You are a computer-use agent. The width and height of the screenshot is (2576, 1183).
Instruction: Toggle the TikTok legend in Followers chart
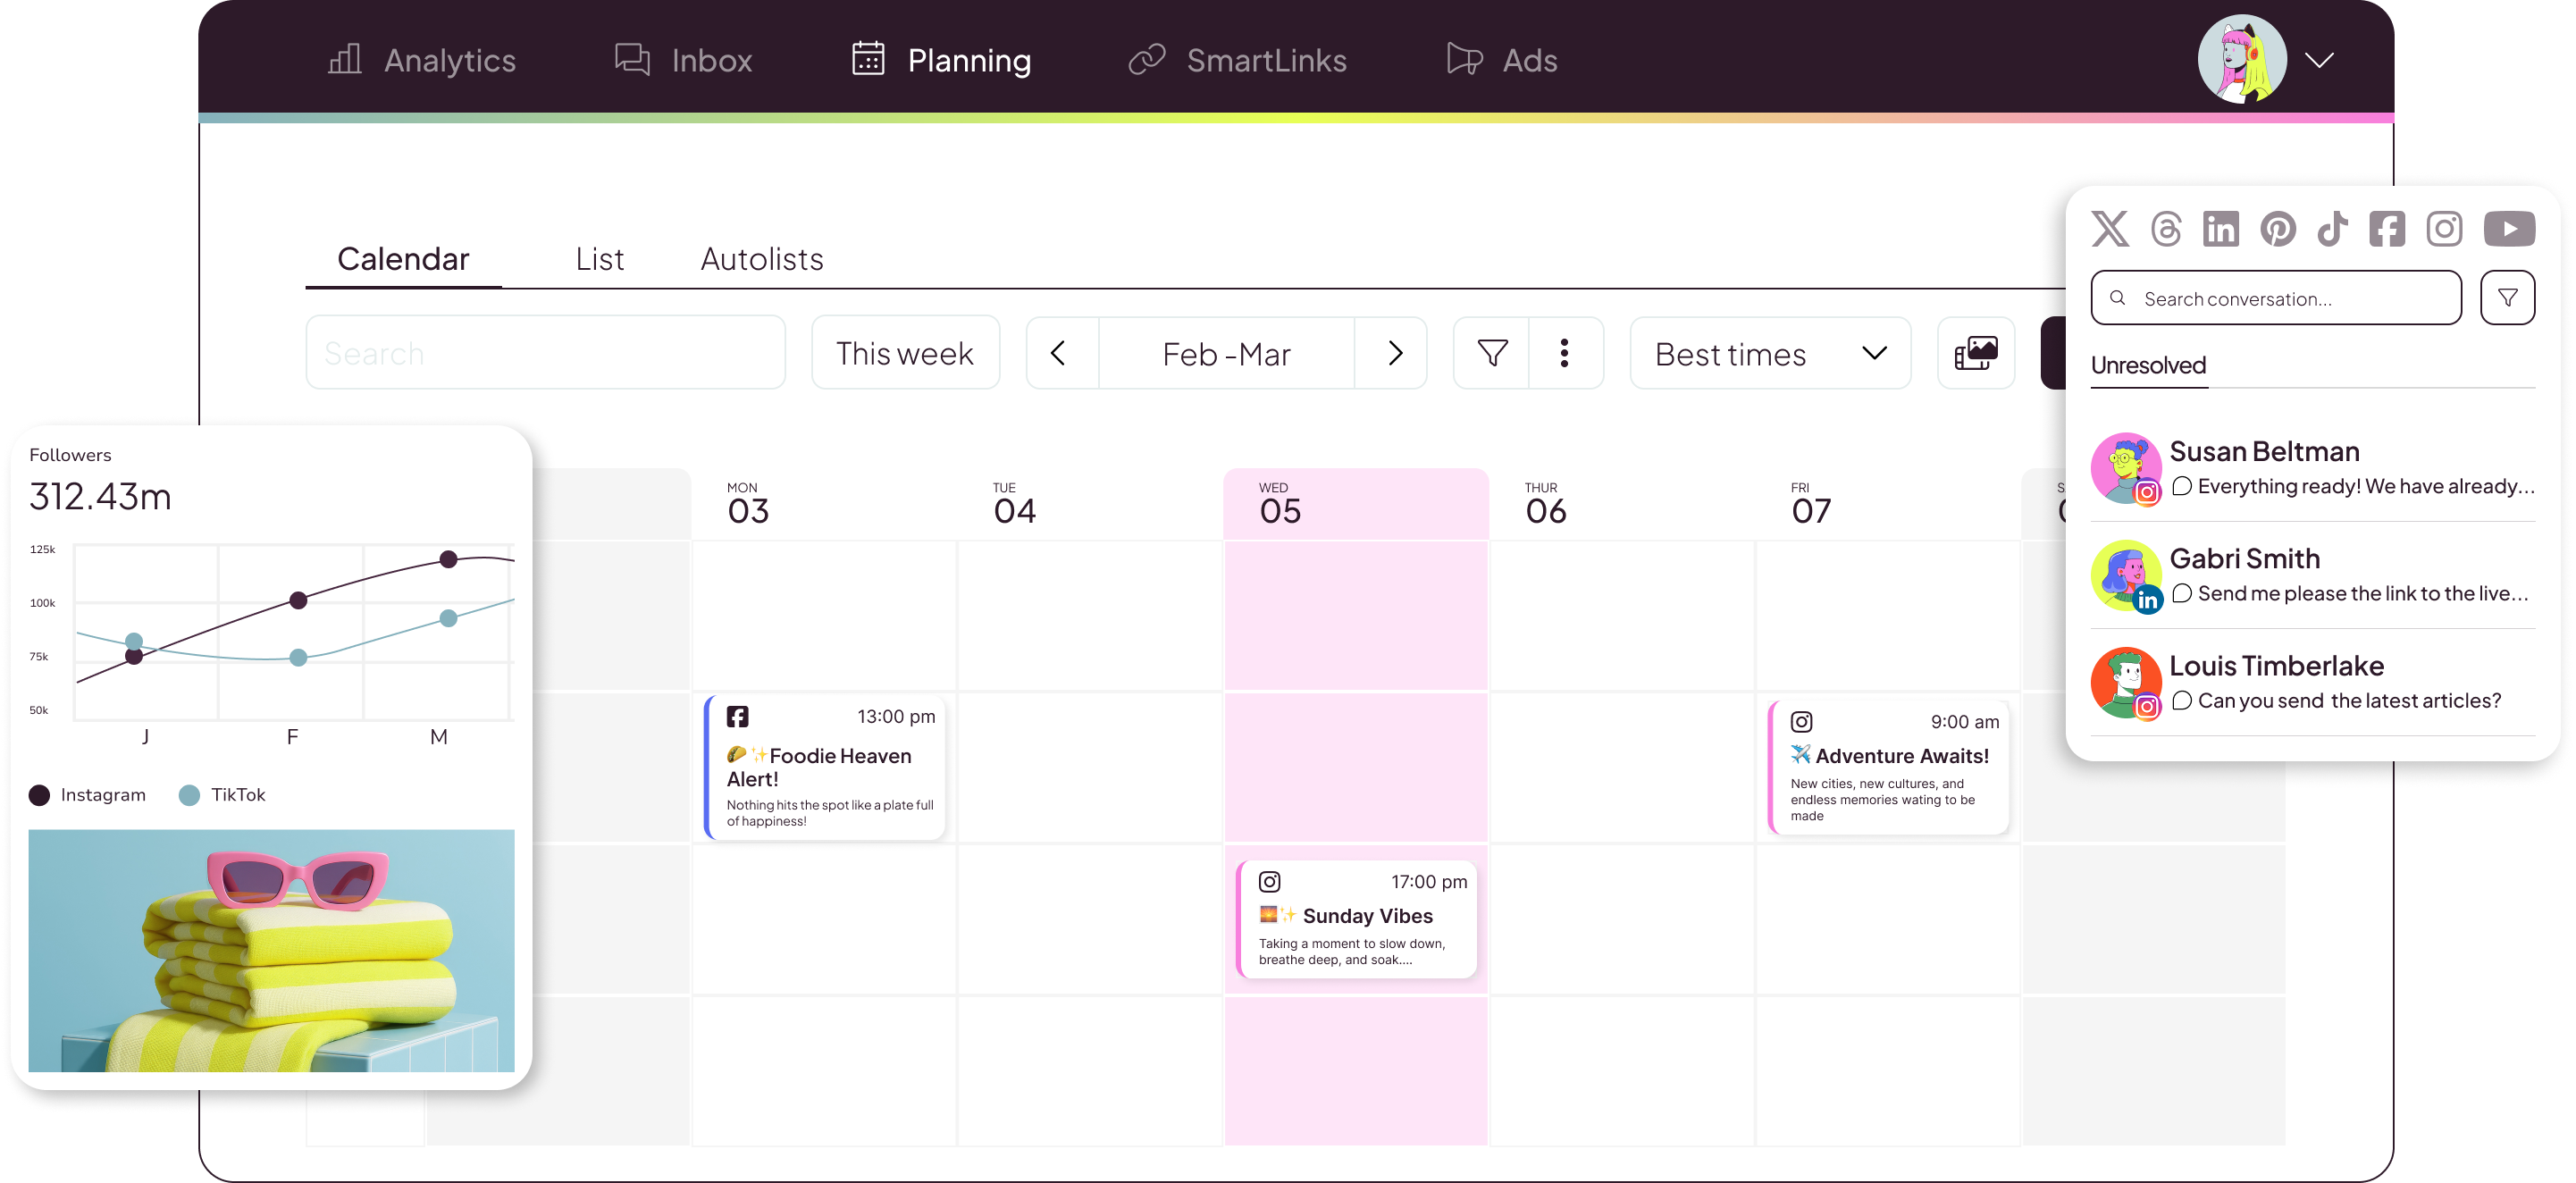(x=222, y=794)
